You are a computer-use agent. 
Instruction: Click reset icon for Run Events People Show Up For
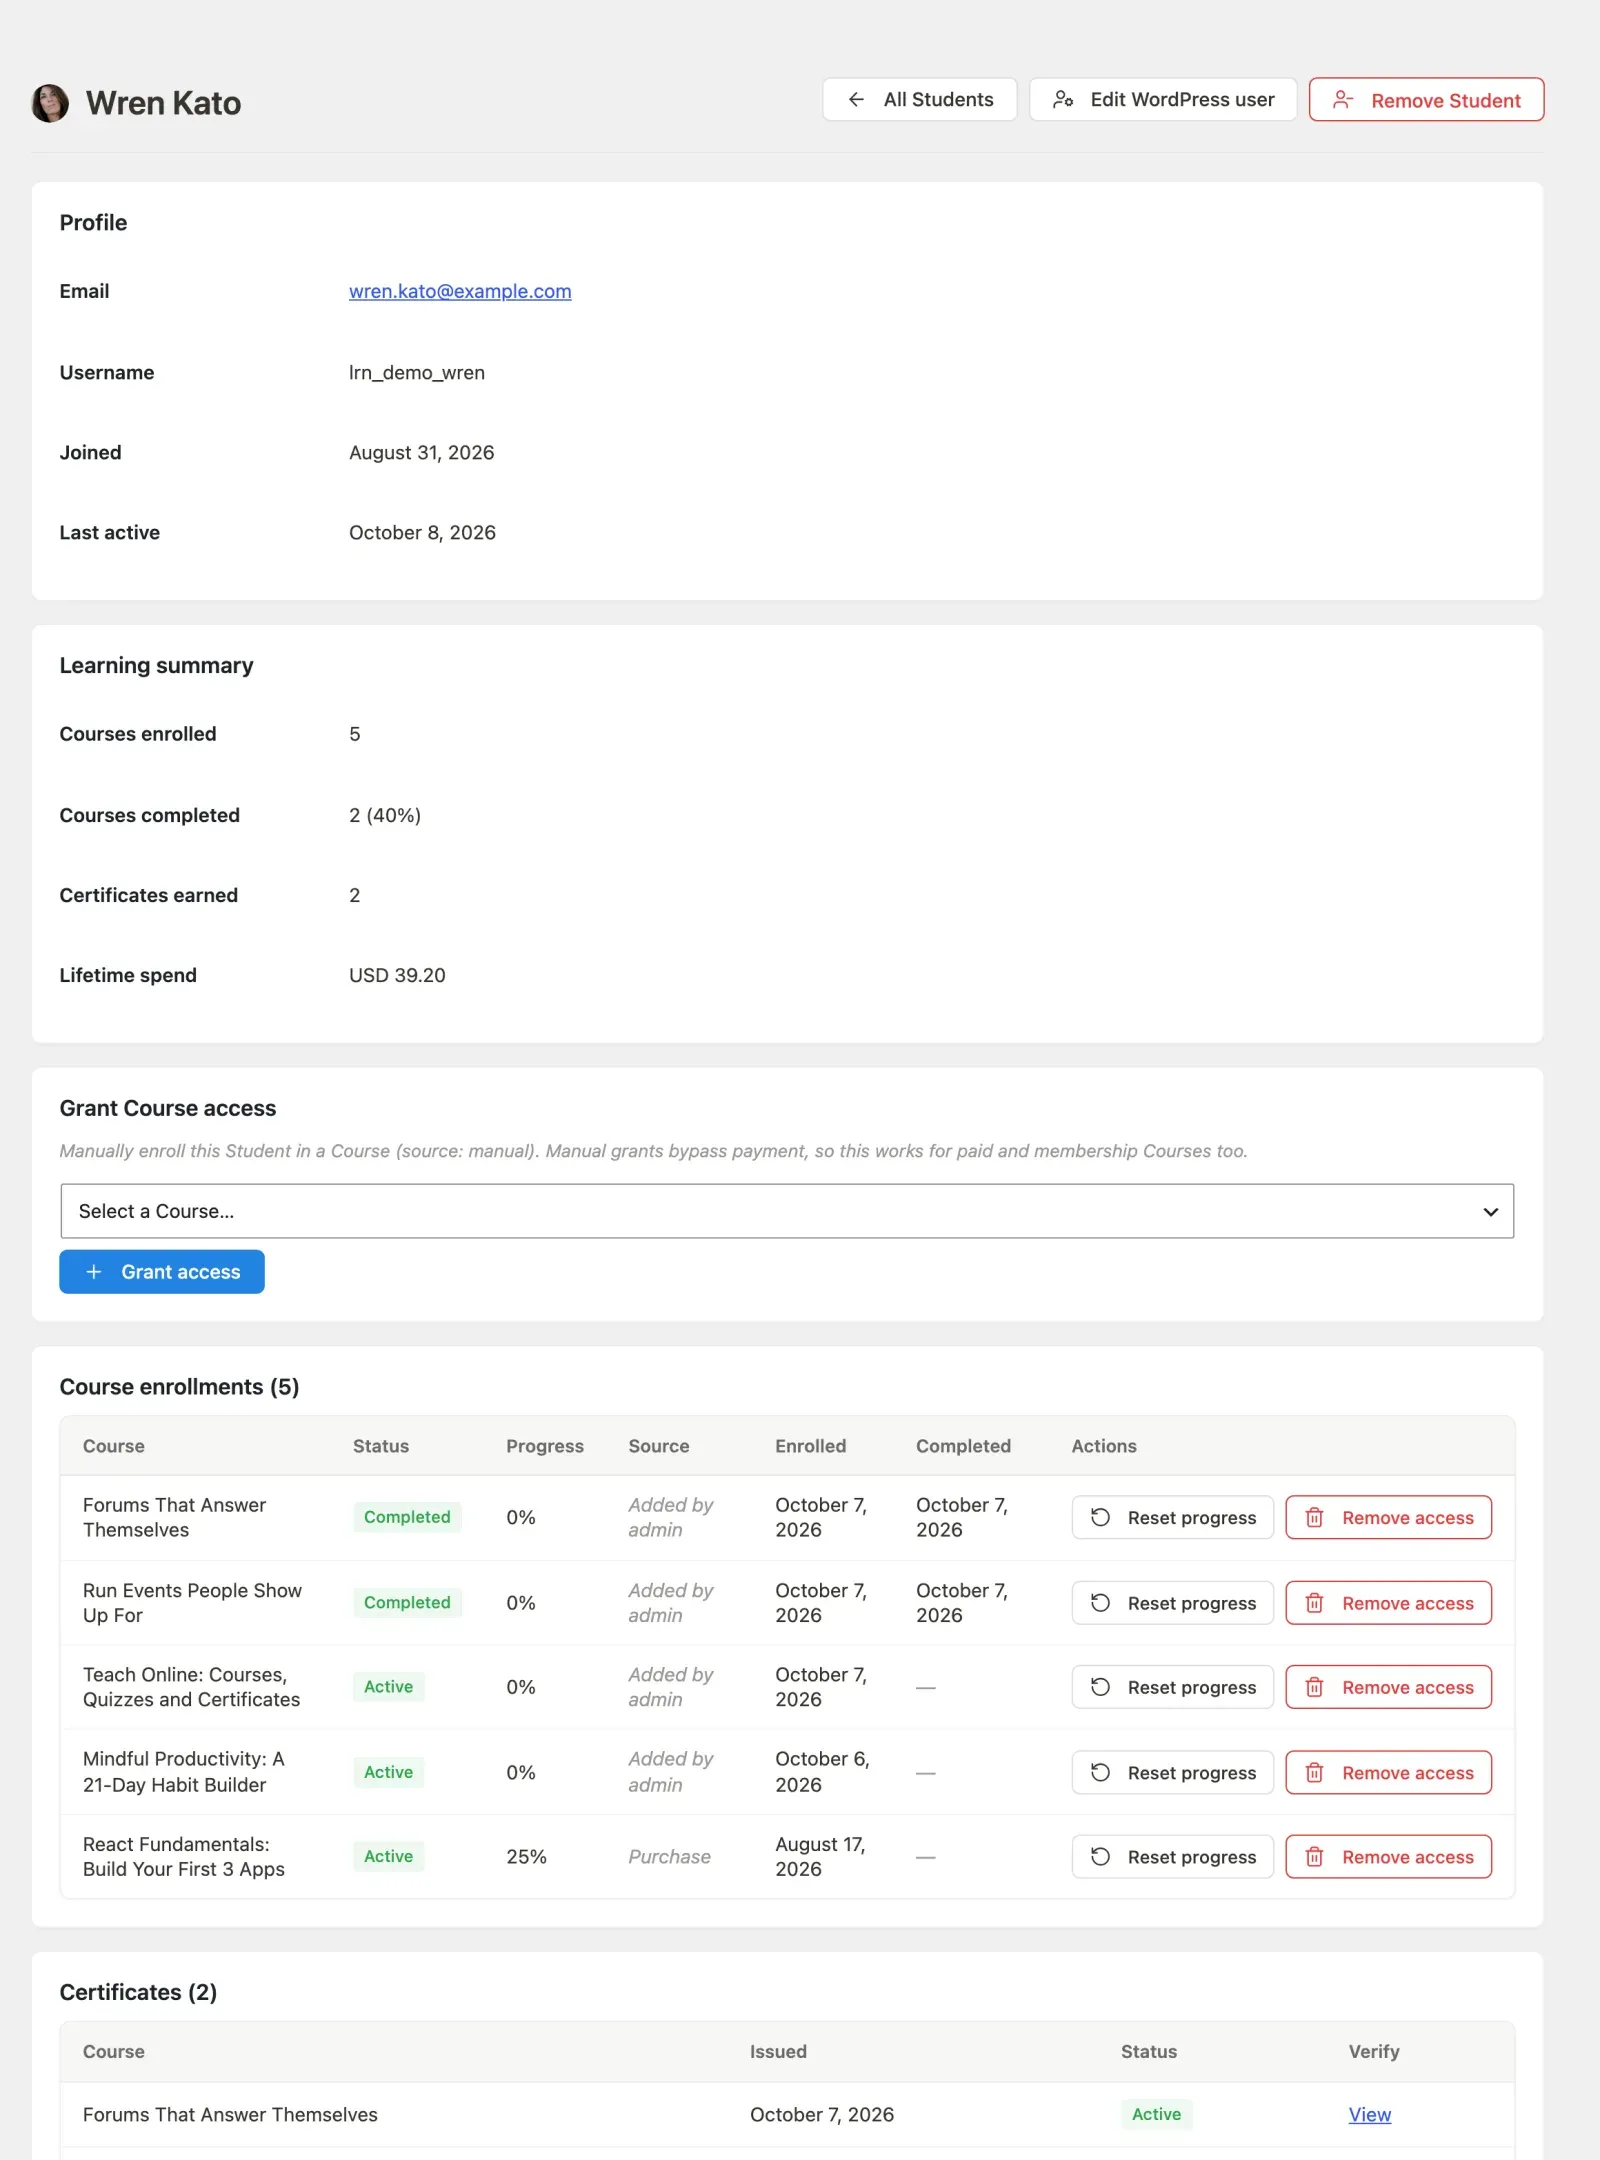(x=1100, y=1603)
